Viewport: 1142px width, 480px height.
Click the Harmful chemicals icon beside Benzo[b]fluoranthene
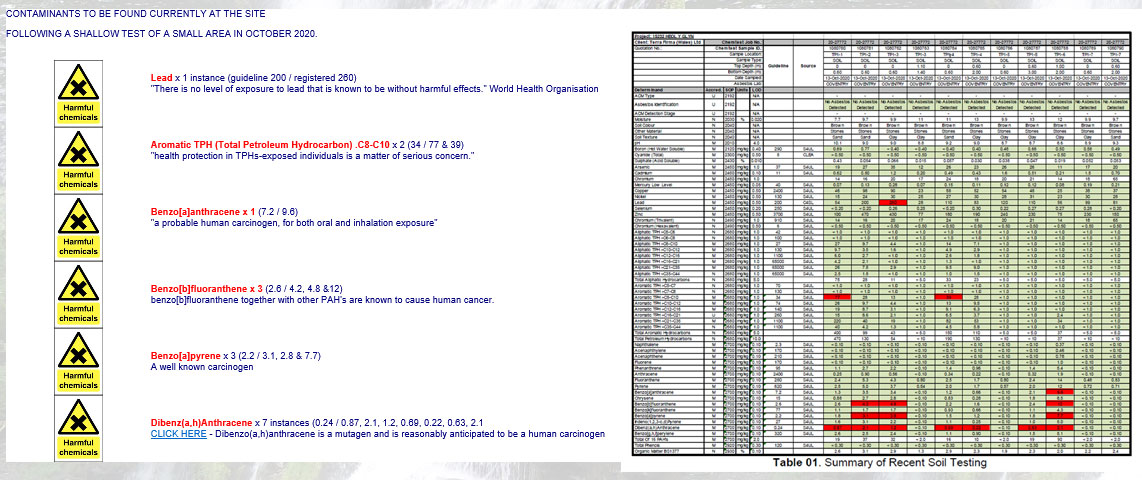[x=79, y=294]
